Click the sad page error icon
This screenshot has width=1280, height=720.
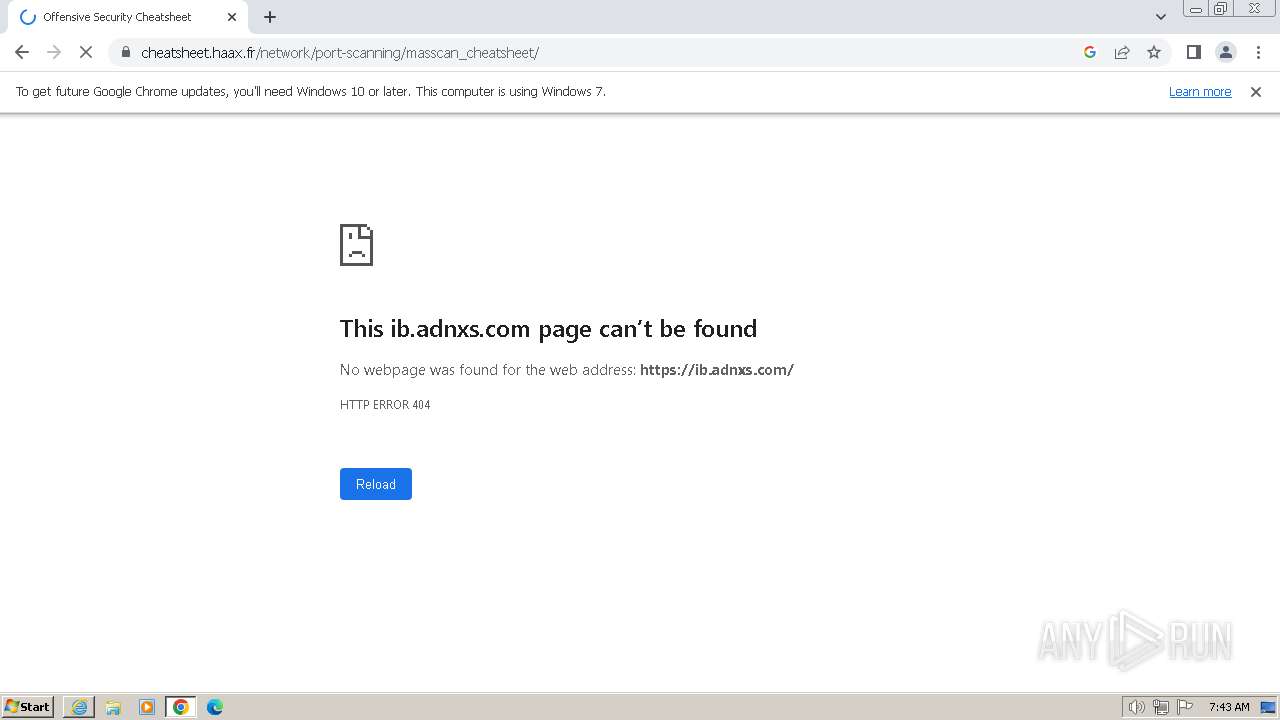coord(357,245)
